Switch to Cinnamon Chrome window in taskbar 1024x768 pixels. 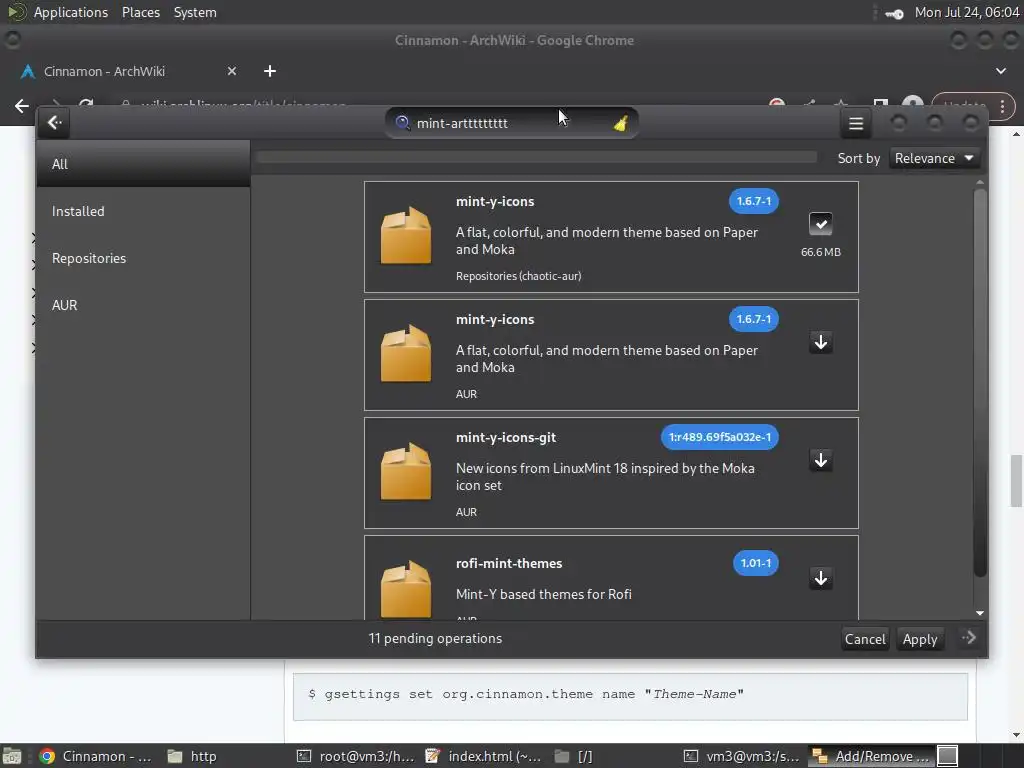tap(95, 756)
